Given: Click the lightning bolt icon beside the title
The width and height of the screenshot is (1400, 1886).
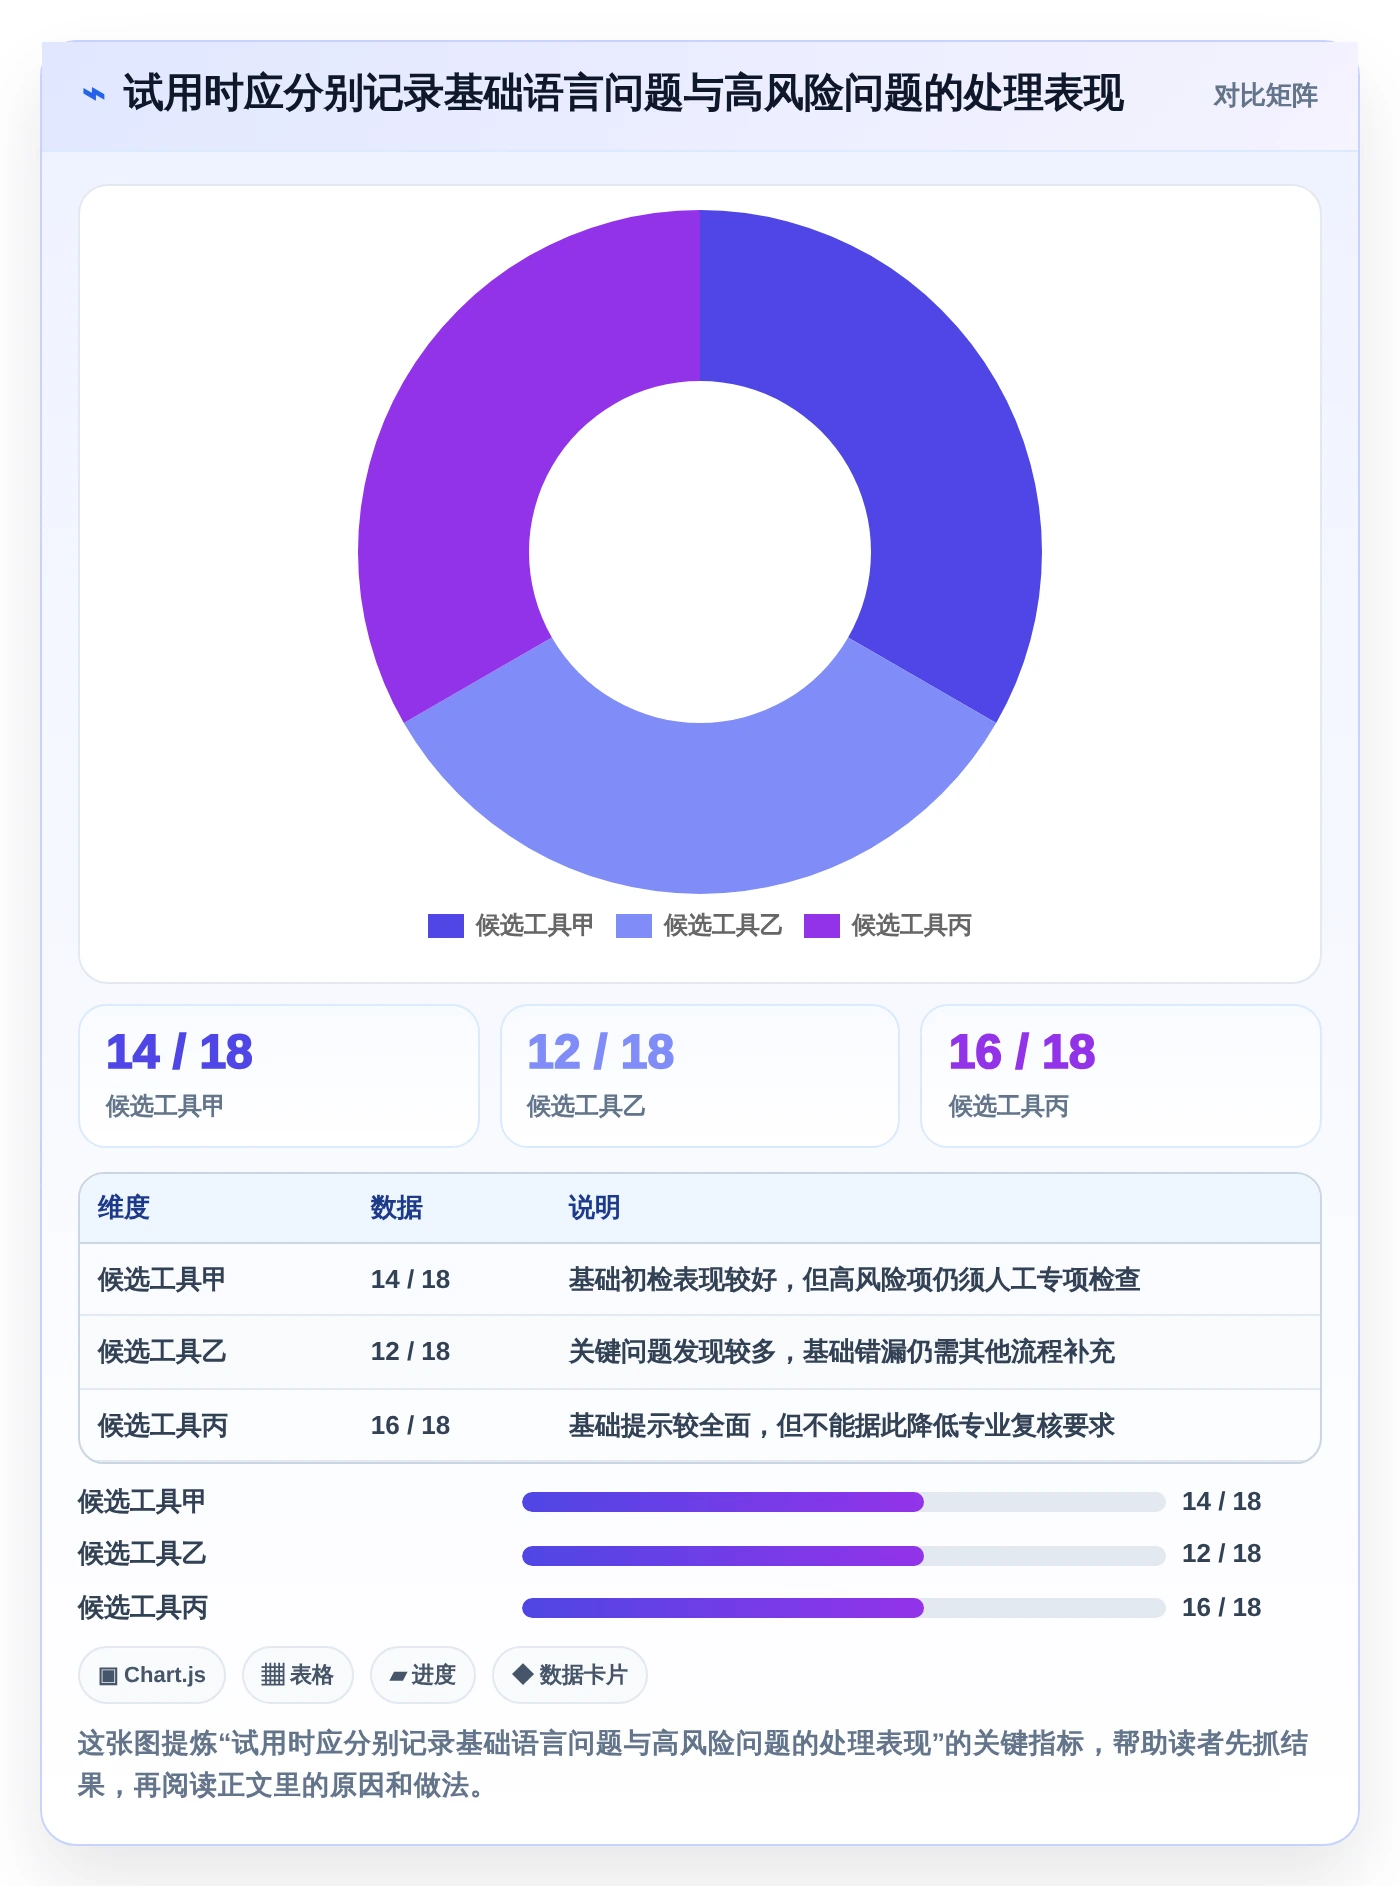Looking at the screenshot, I should coord(93,95).
